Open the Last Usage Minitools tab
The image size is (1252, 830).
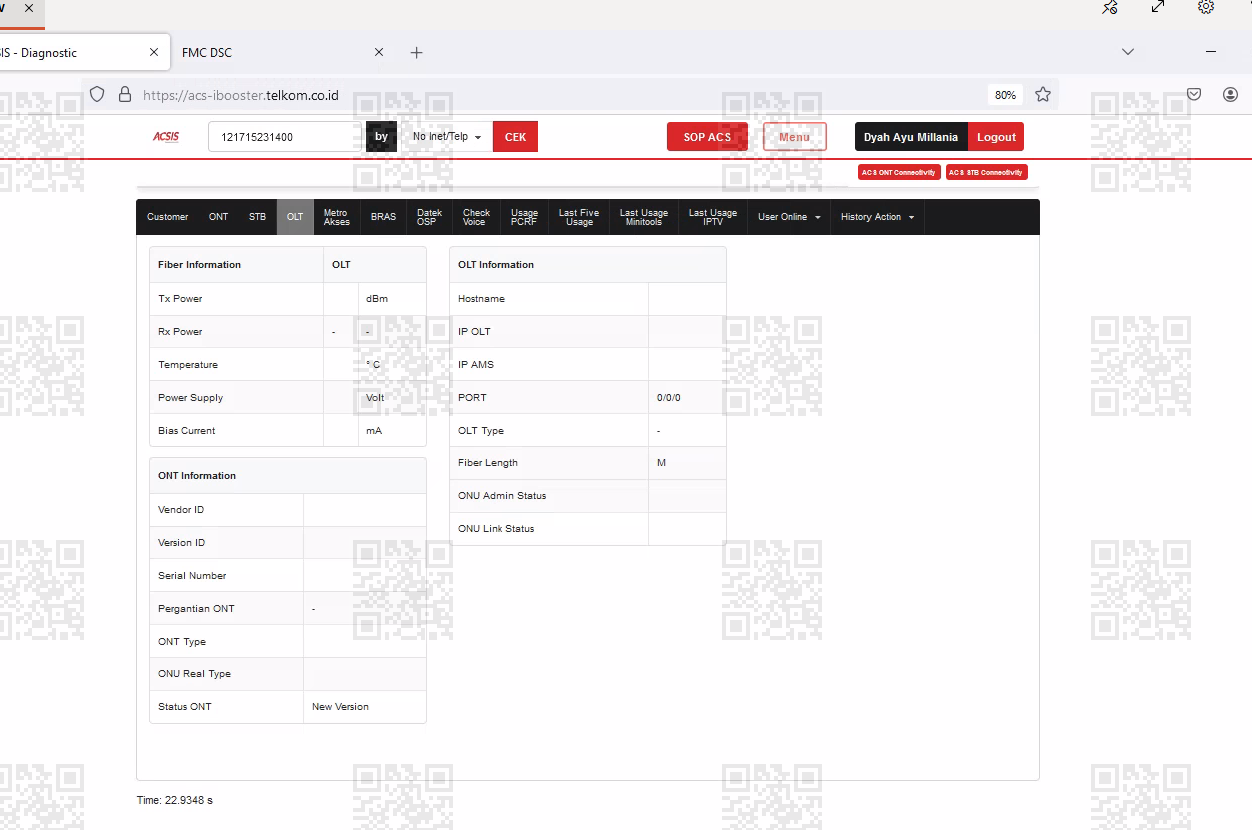click(x=644, y=217)
